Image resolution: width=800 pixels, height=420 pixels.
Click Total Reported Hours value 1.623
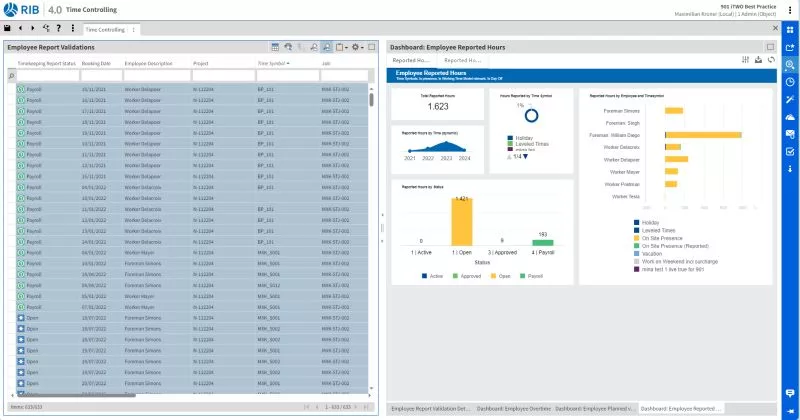pos(438,107)
